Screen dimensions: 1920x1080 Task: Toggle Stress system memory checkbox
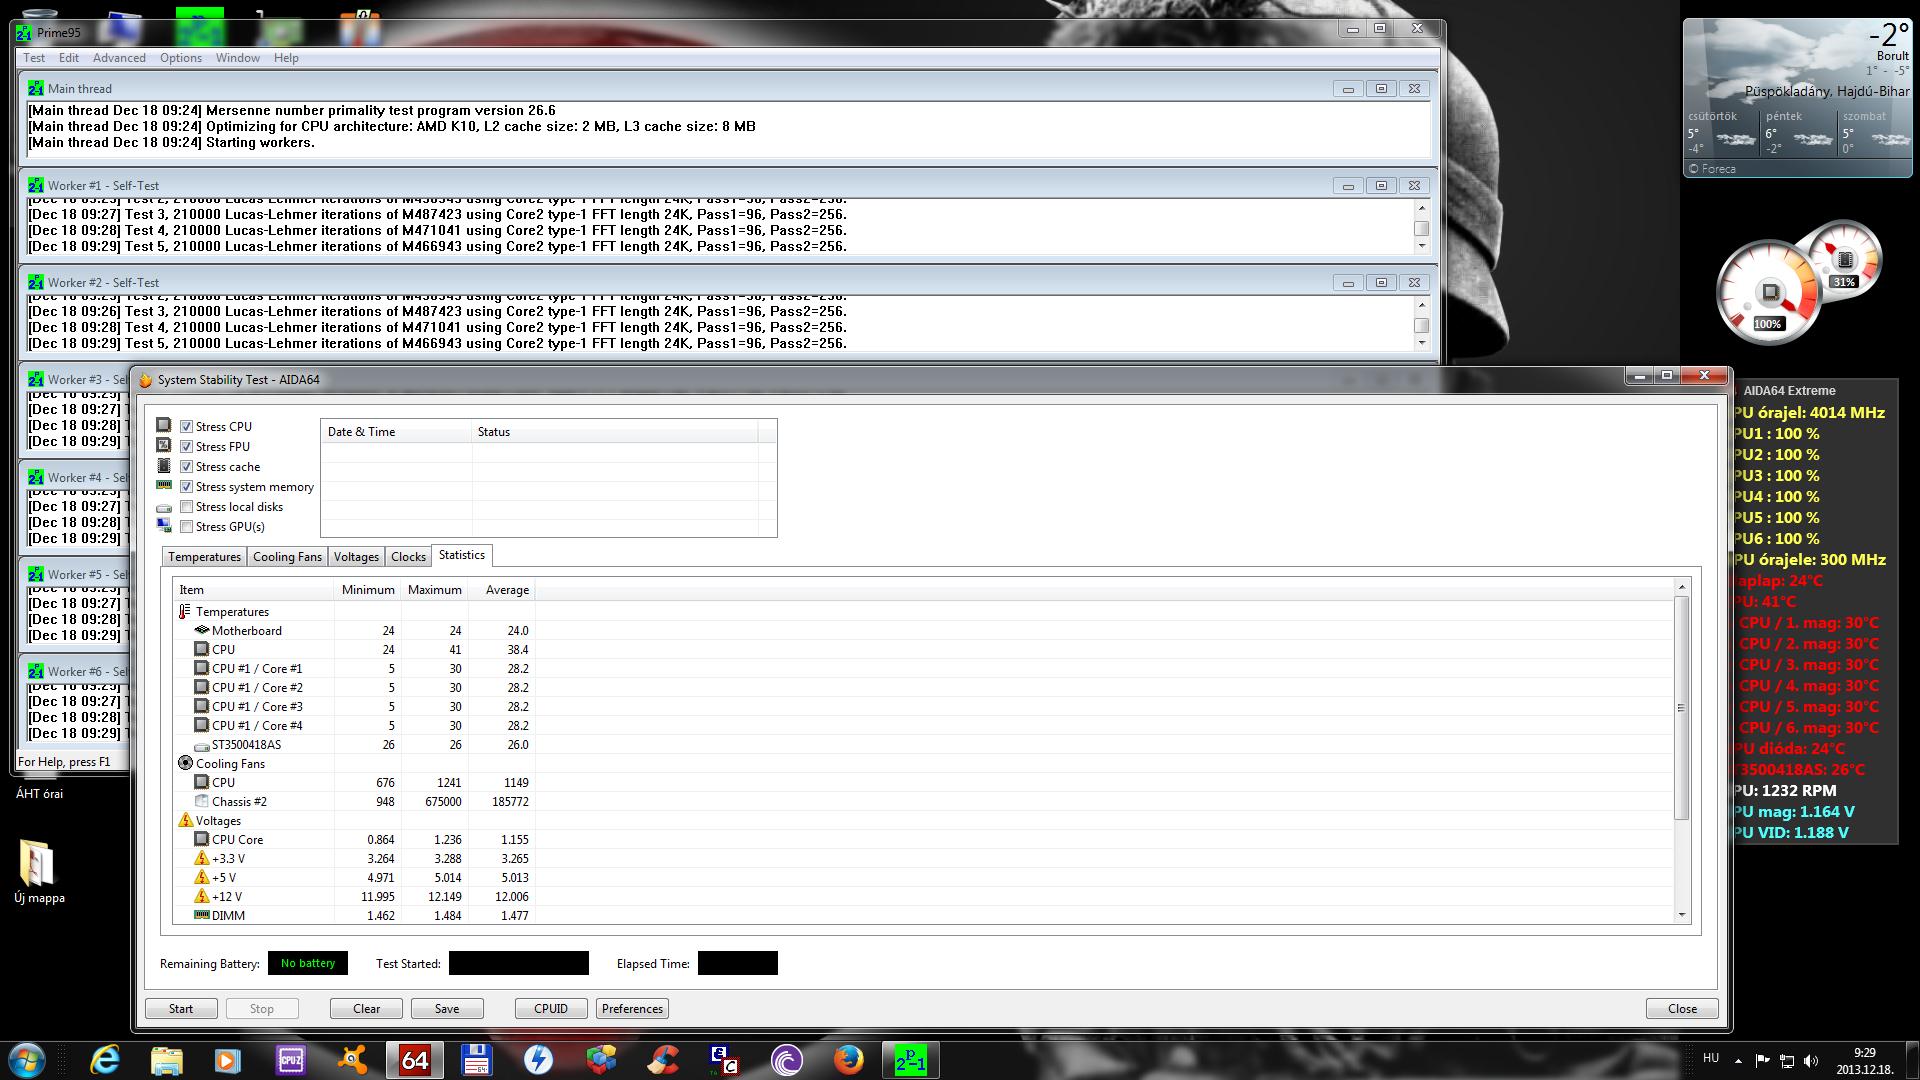186,487
